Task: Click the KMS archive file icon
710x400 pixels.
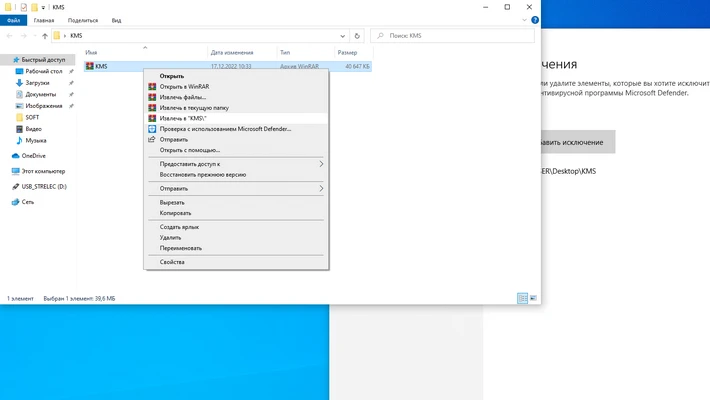Action: tap(90, 66)
